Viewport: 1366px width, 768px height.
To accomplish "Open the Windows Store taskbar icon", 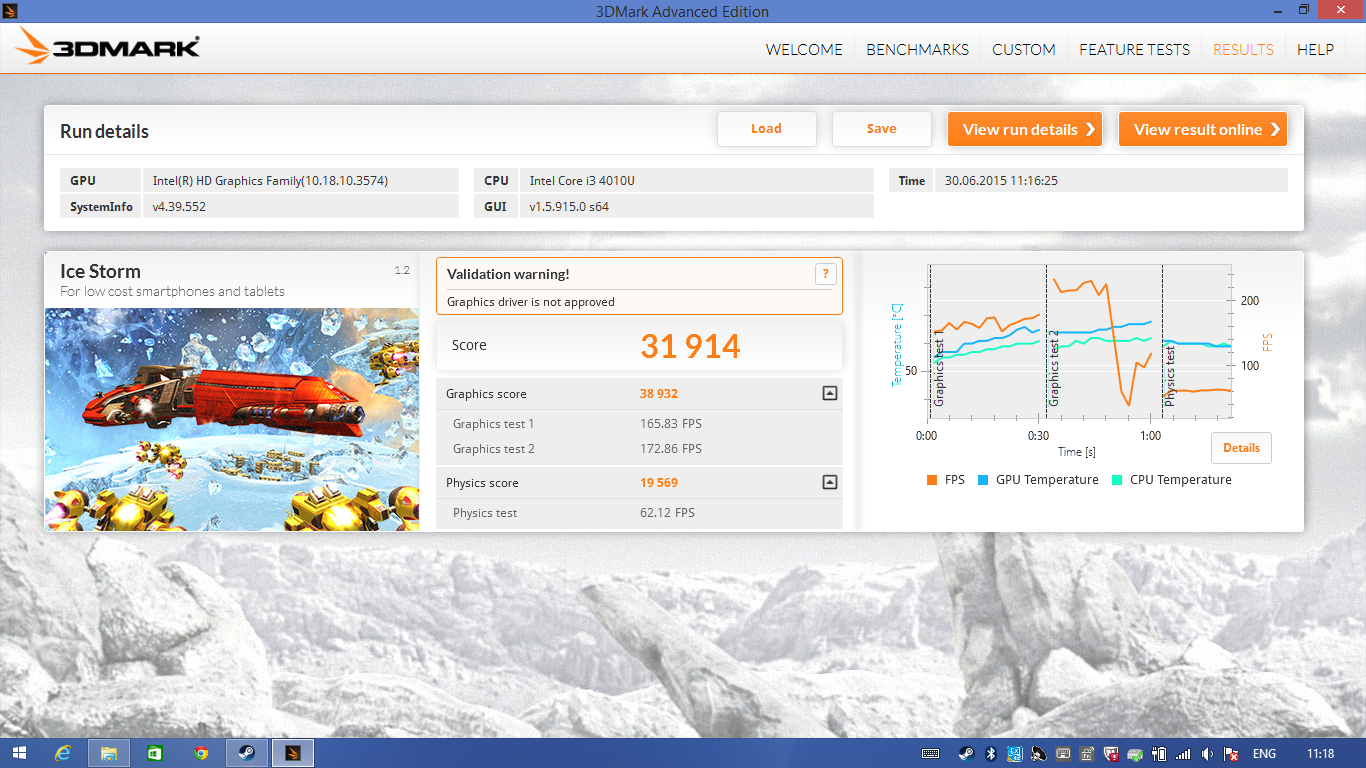I will (155, 753).
